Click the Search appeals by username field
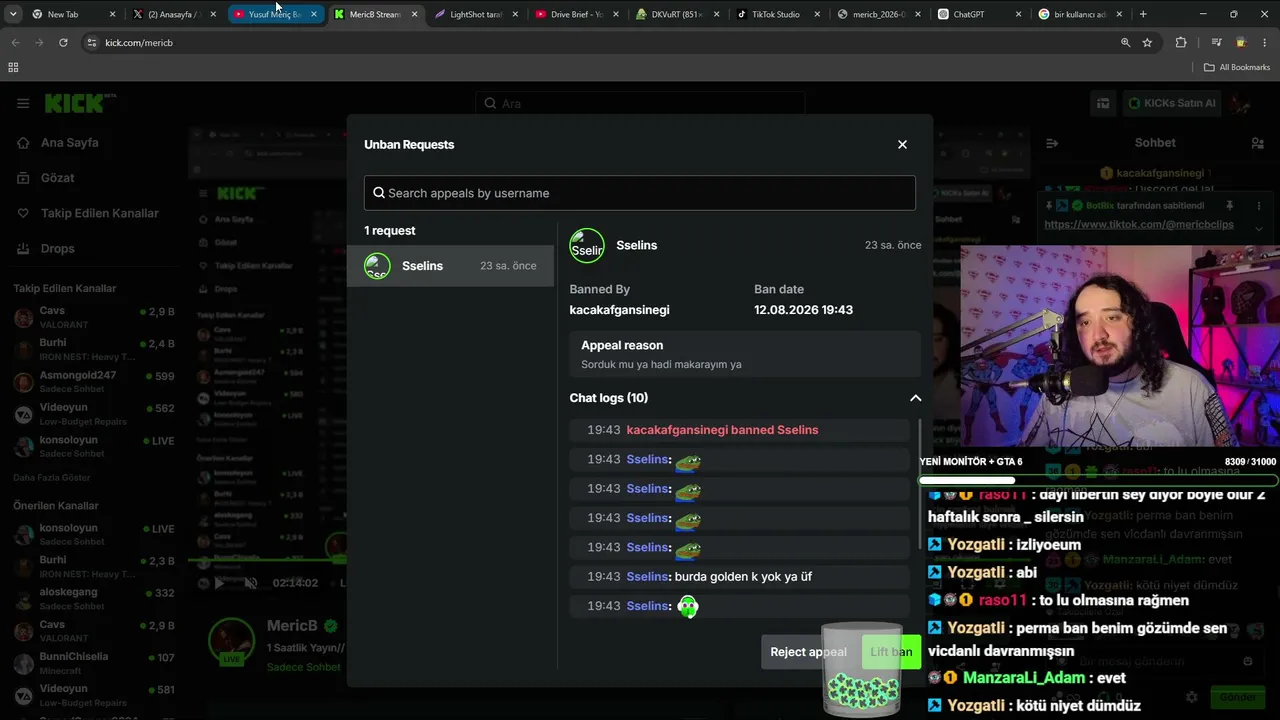 click(x=640, y=193)
